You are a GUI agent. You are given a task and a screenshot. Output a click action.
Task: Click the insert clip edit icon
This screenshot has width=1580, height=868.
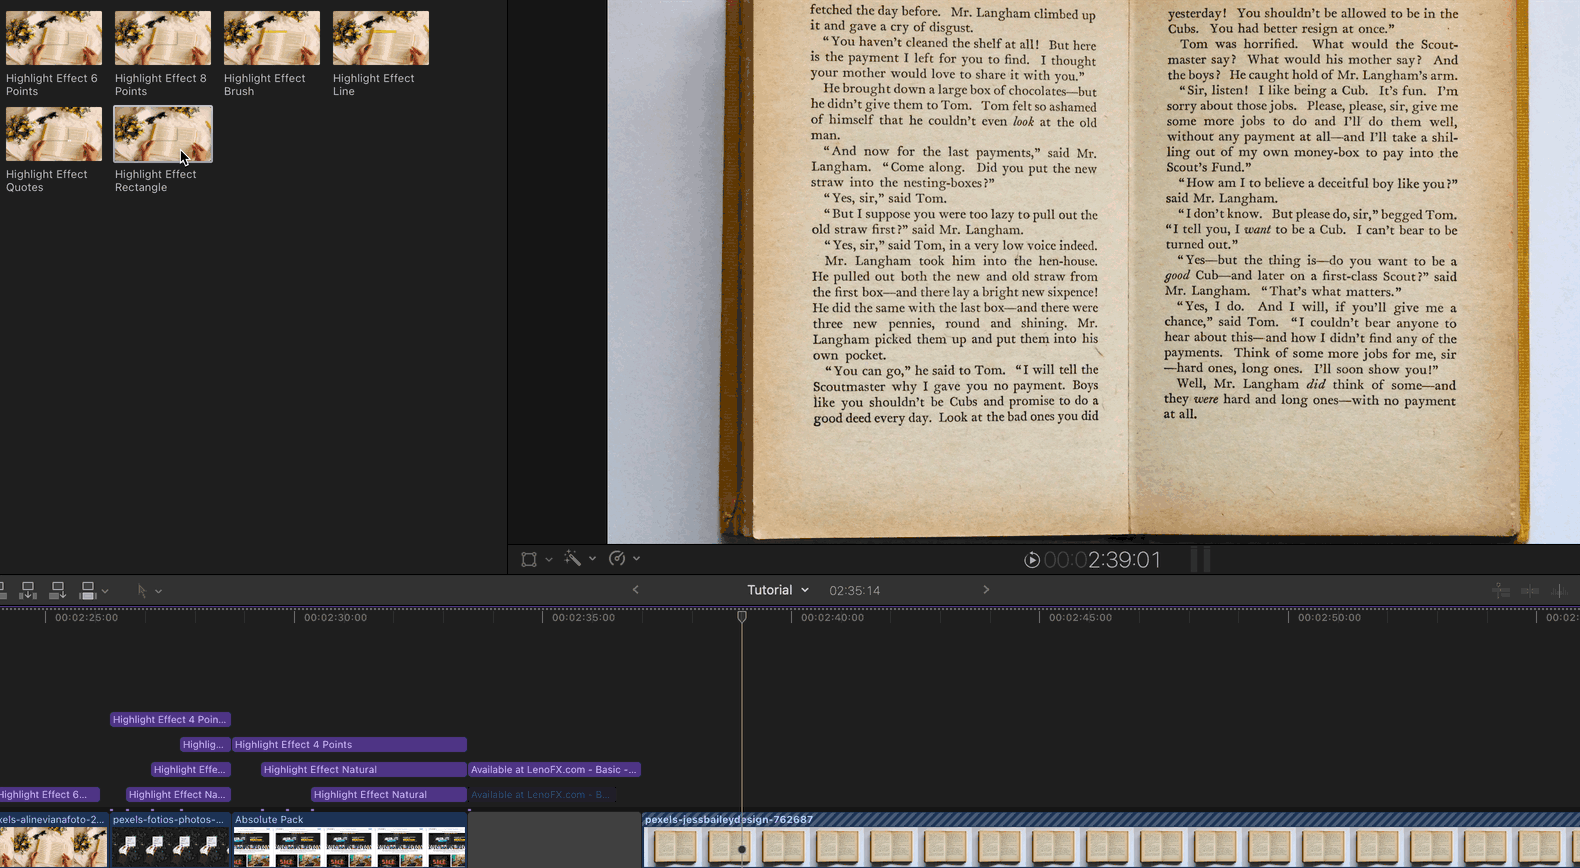coord(28,591)
